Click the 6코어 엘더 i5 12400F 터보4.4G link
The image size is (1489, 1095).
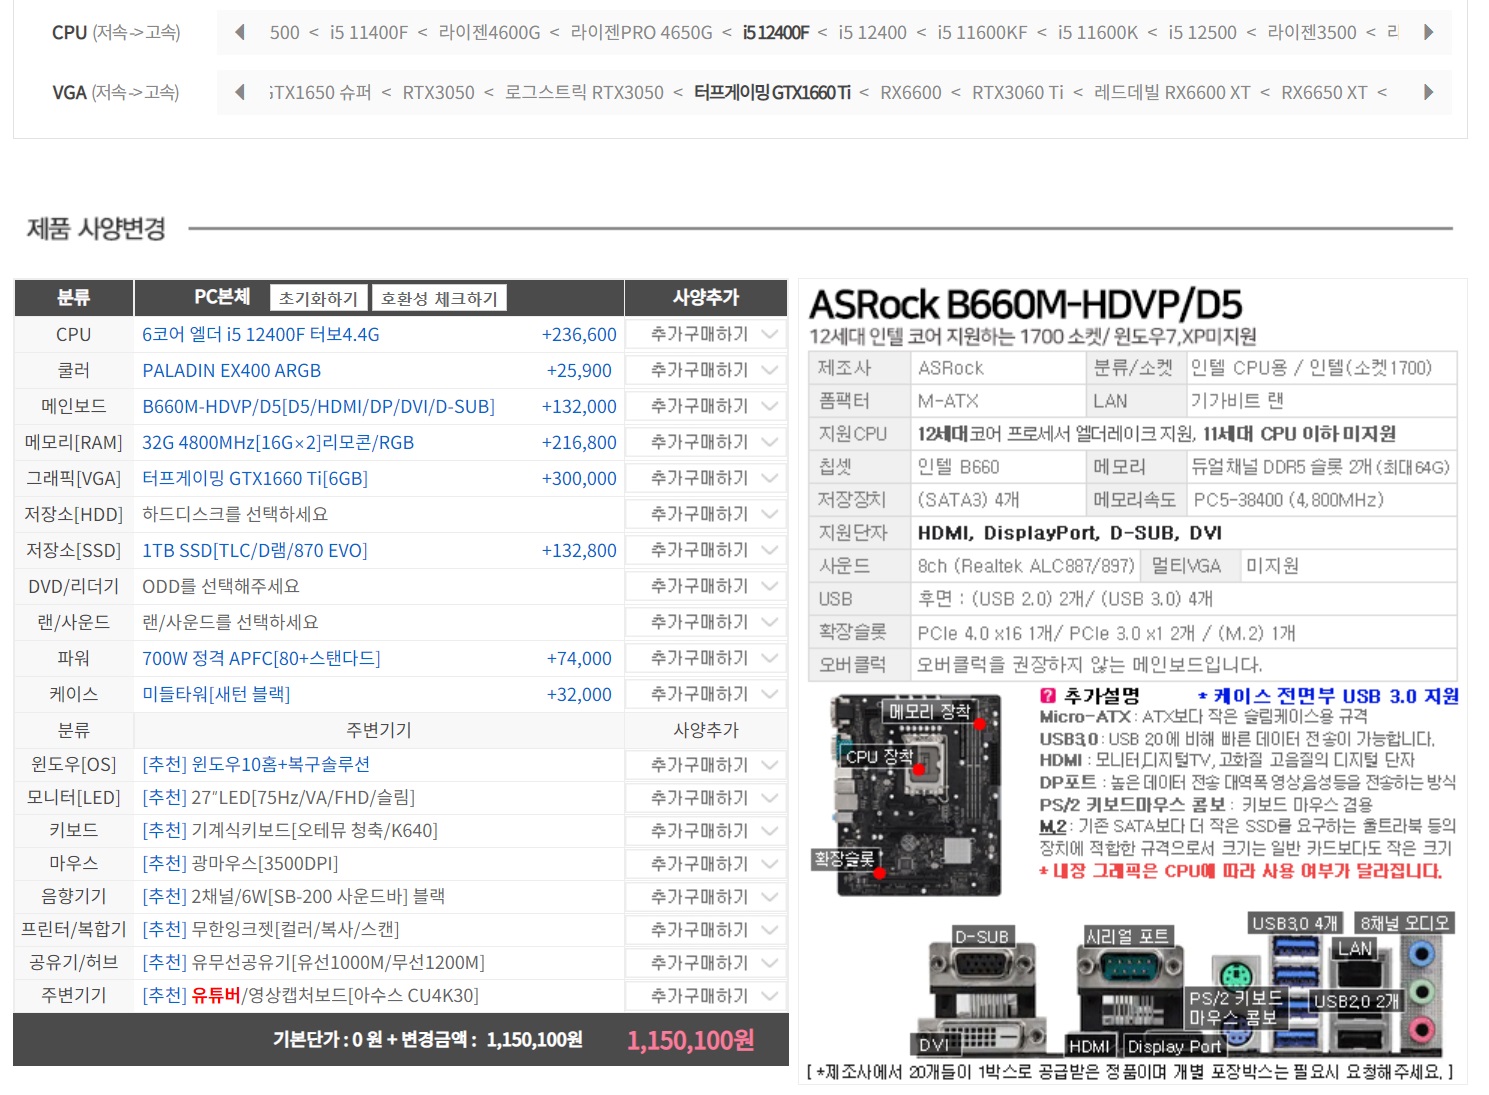pos(261,335)
